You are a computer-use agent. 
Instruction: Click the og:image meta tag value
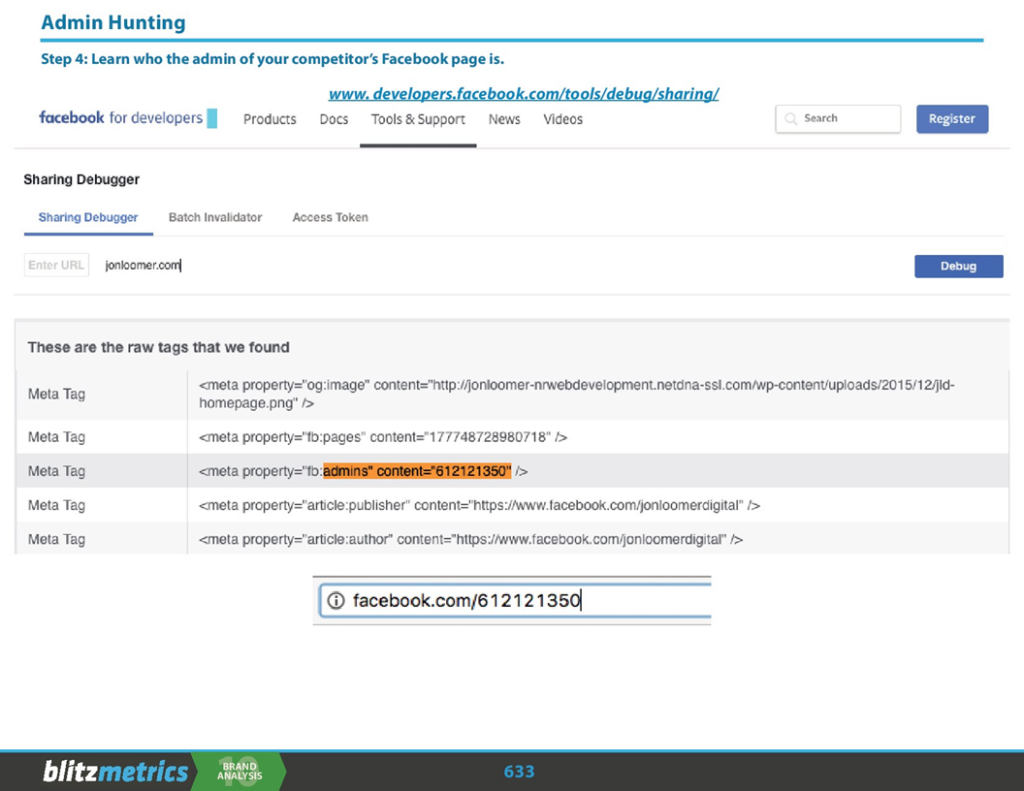(577, 394)
